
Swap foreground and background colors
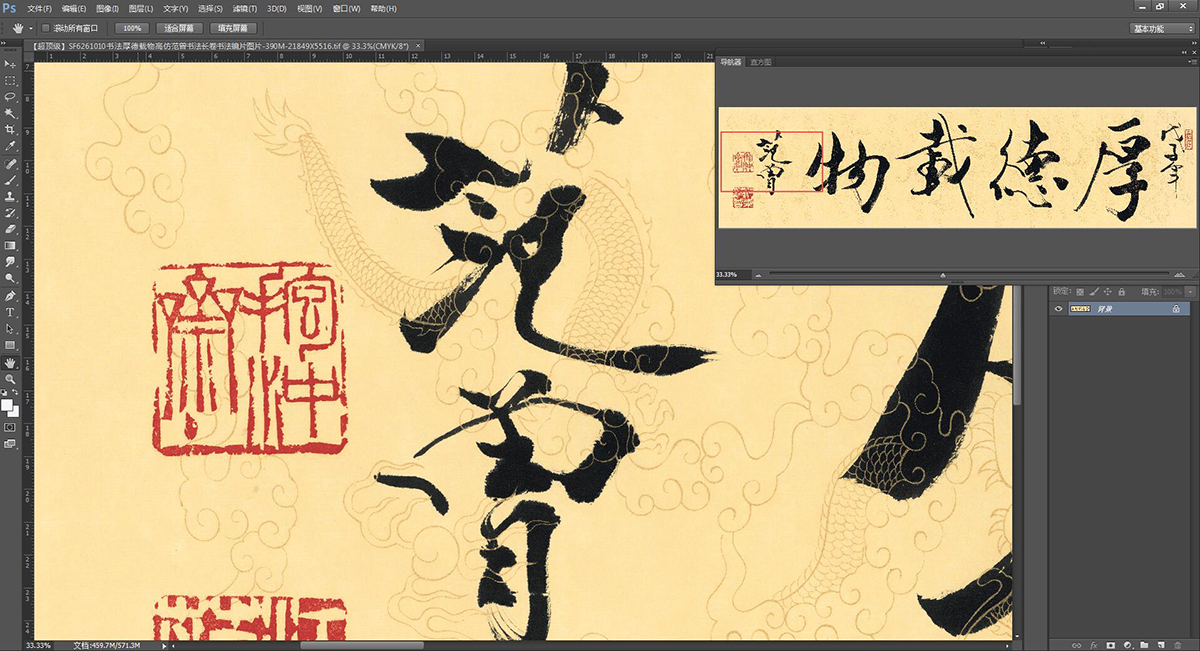tap(15, 392)
